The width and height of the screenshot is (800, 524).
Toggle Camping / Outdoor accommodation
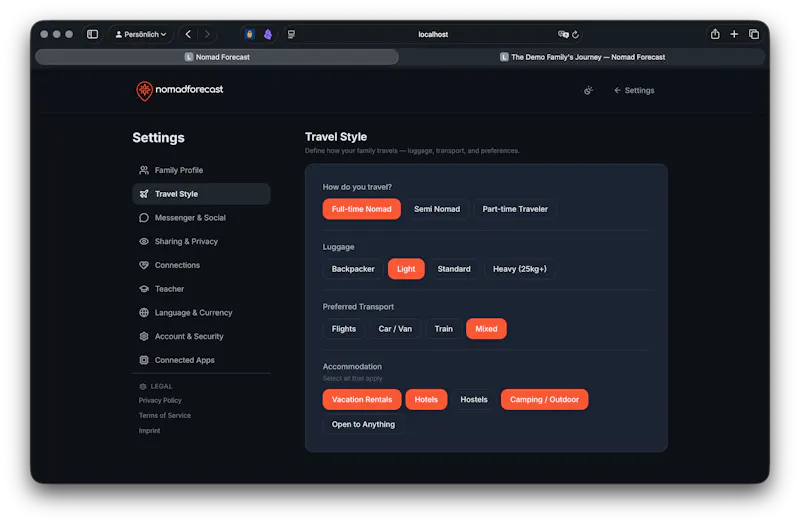click(544, 400)
